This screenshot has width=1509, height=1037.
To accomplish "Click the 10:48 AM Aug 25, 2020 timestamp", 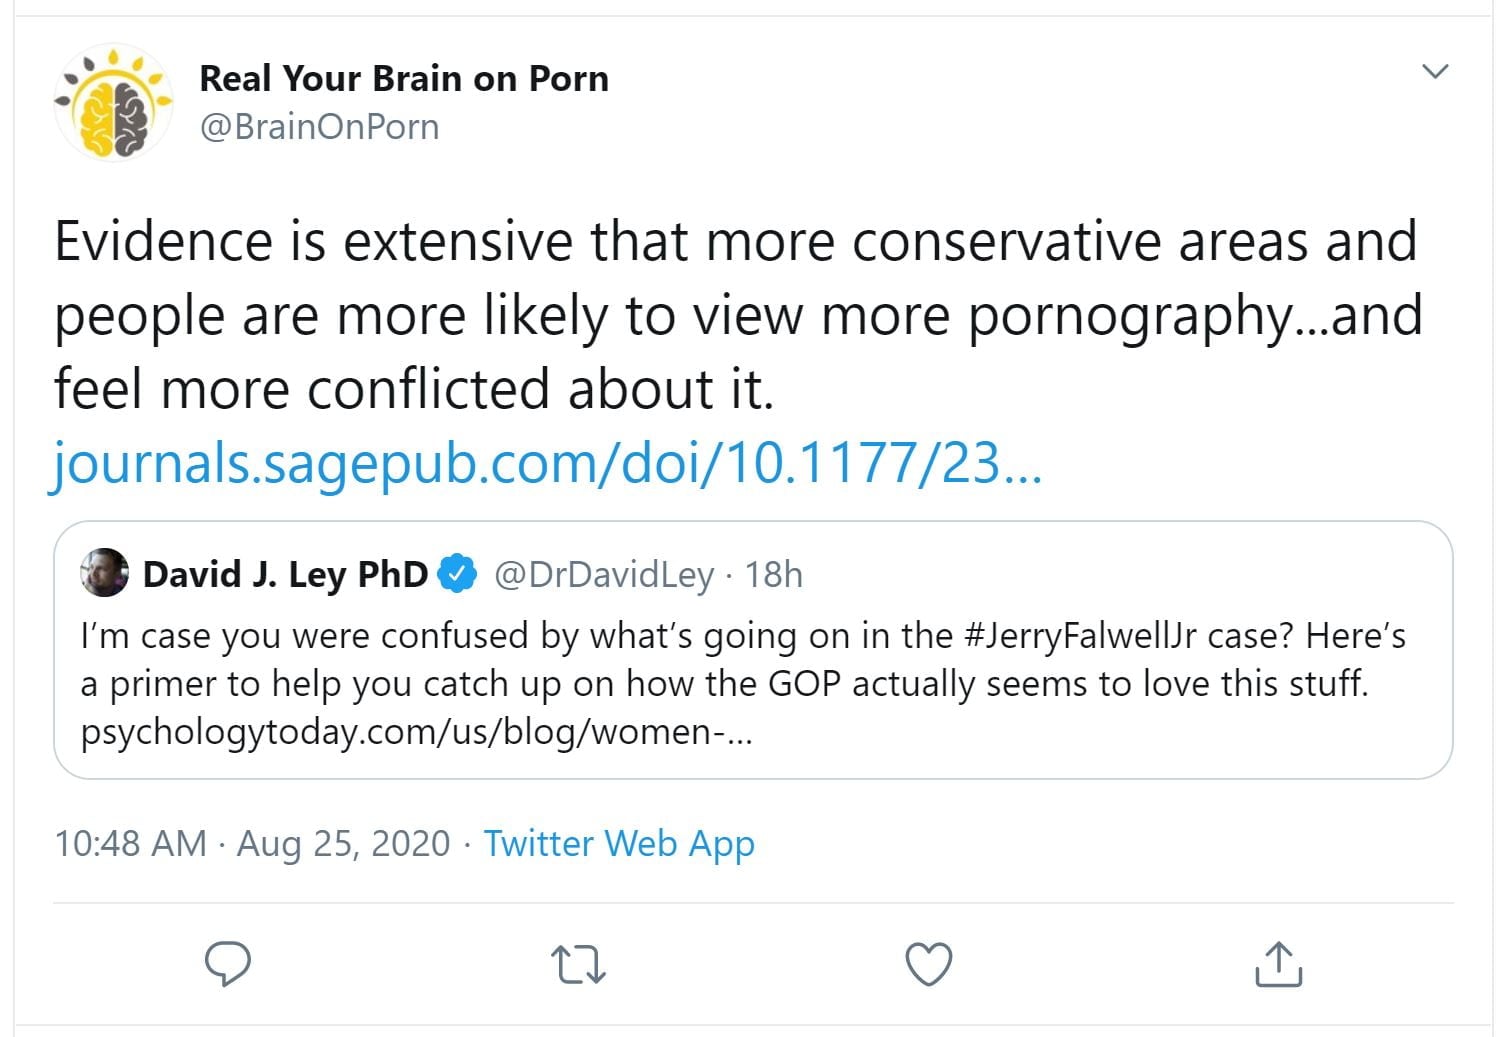I will click(252, 844).
